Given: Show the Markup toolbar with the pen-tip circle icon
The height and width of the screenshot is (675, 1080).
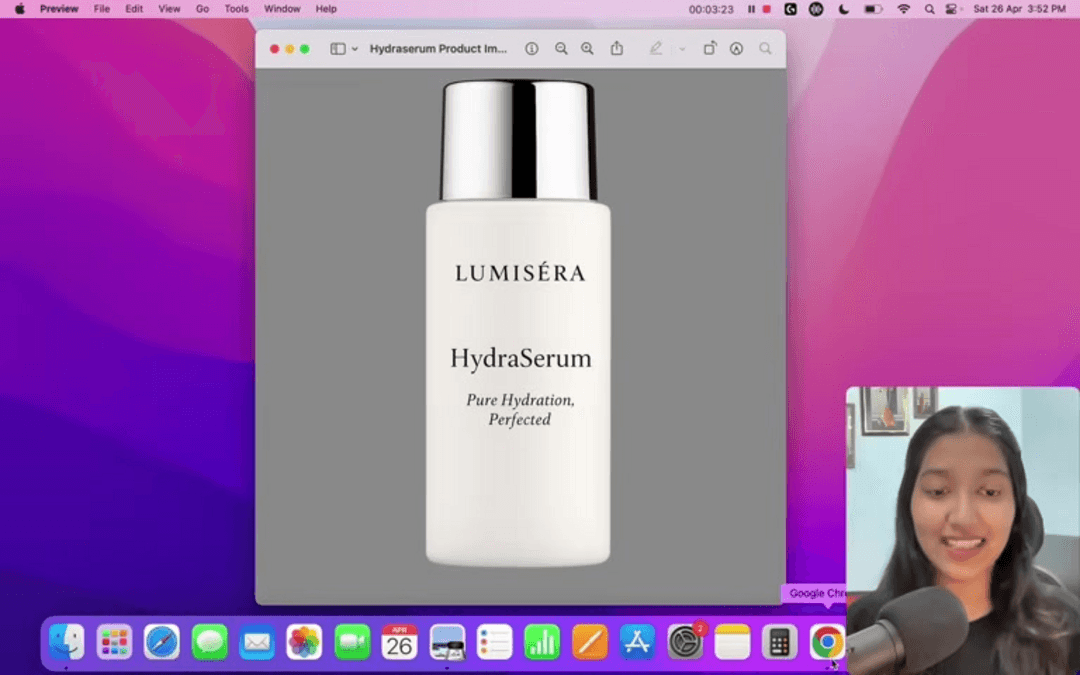Looking at the screenshot, I should coord(737,49).
